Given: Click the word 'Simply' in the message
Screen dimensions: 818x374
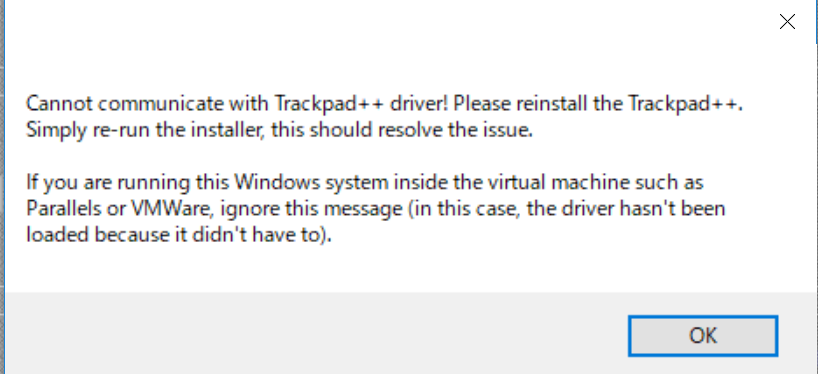Looking at the screenshot, I should click(x=54, y=130).
